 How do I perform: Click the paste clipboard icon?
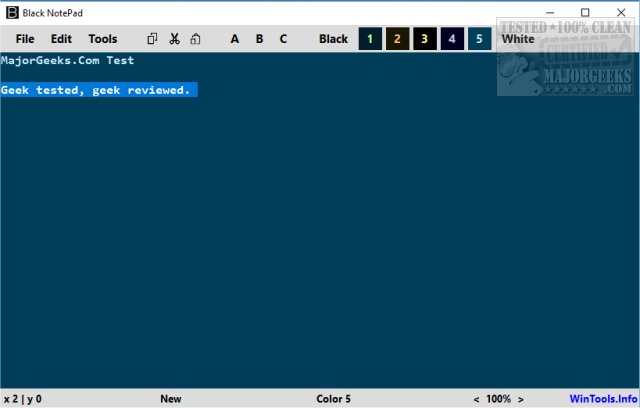[196, 39]
